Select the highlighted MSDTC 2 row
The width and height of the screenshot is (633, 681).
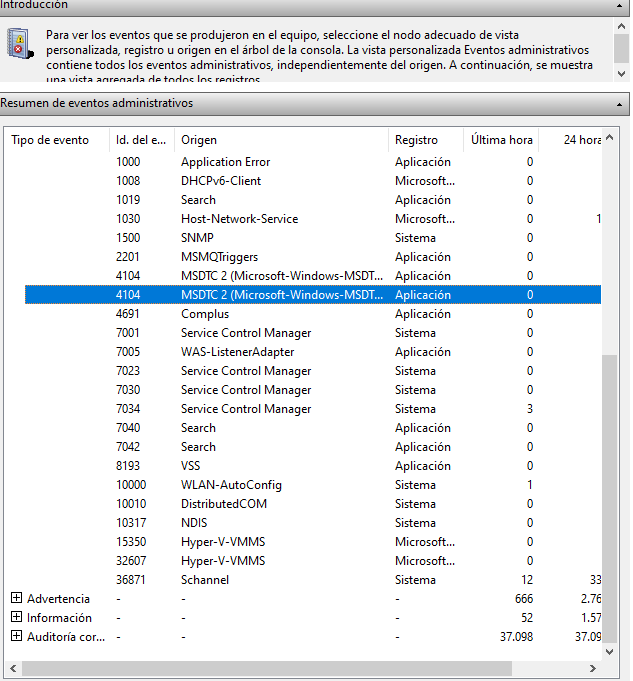pyautogui.click(x=313, y=295)
